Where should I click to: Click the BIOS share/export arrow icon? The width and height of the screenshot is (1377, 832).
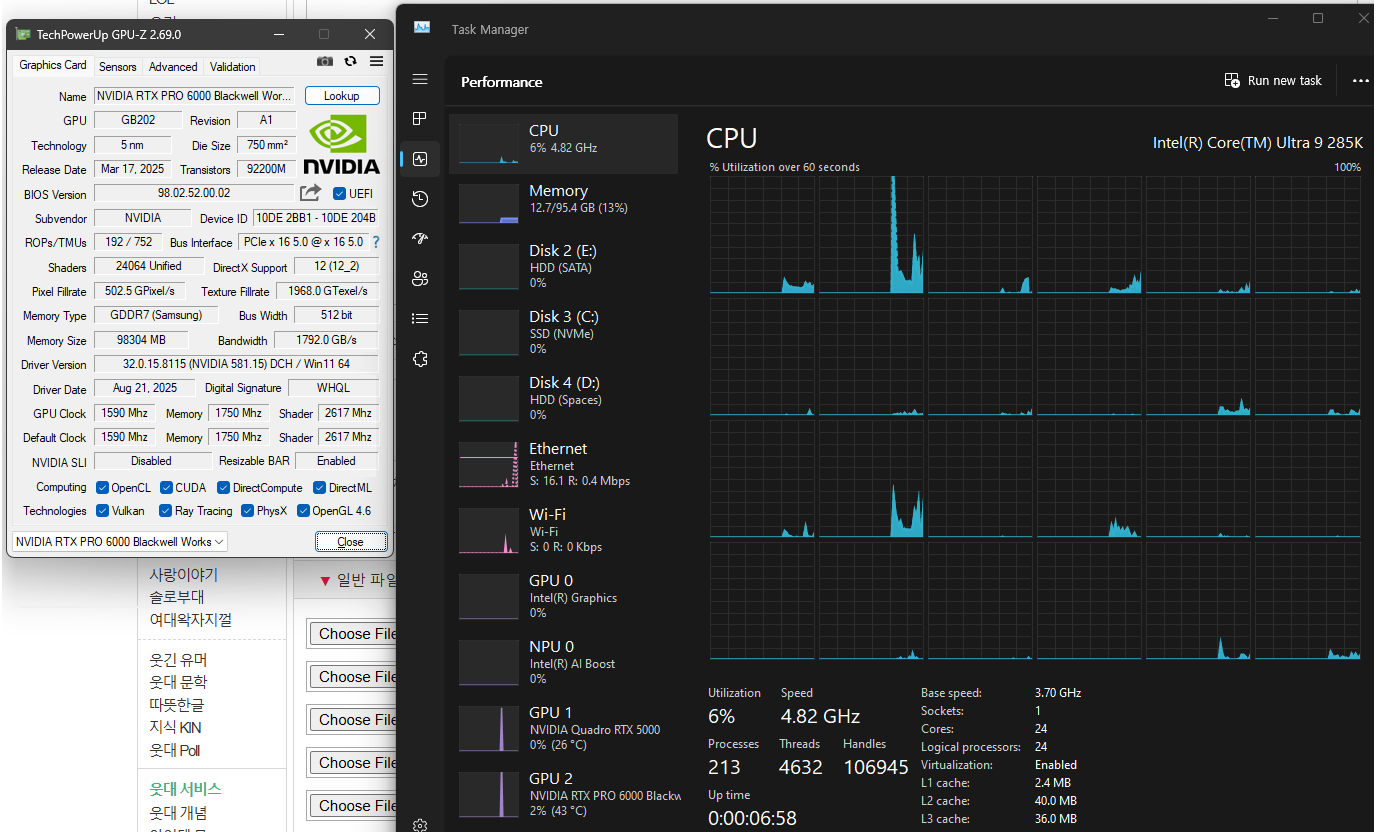(311, 193)
